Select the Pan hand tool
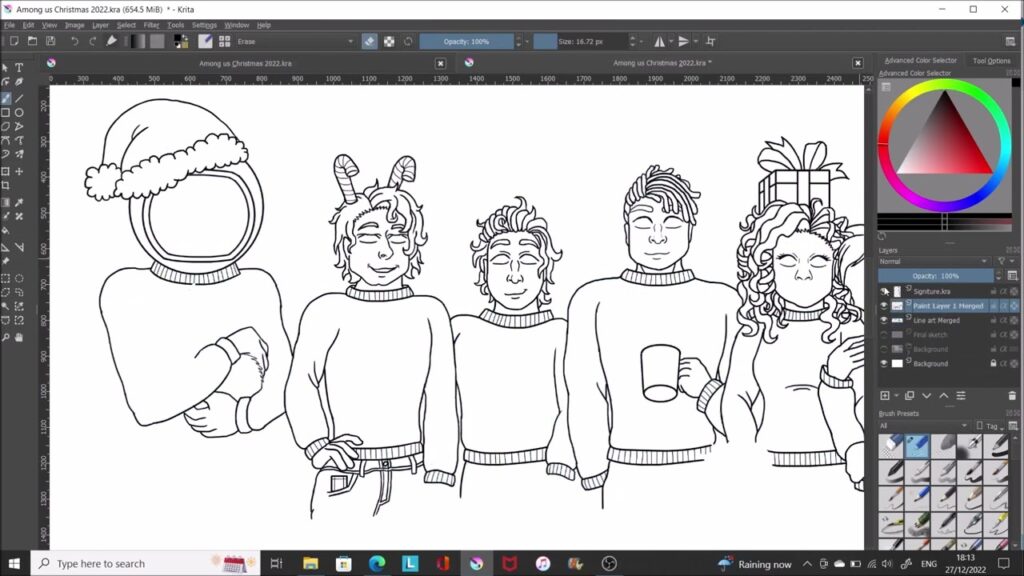Screen dimensions: 1024x576 pyautogui.click(x=19, y=337)
